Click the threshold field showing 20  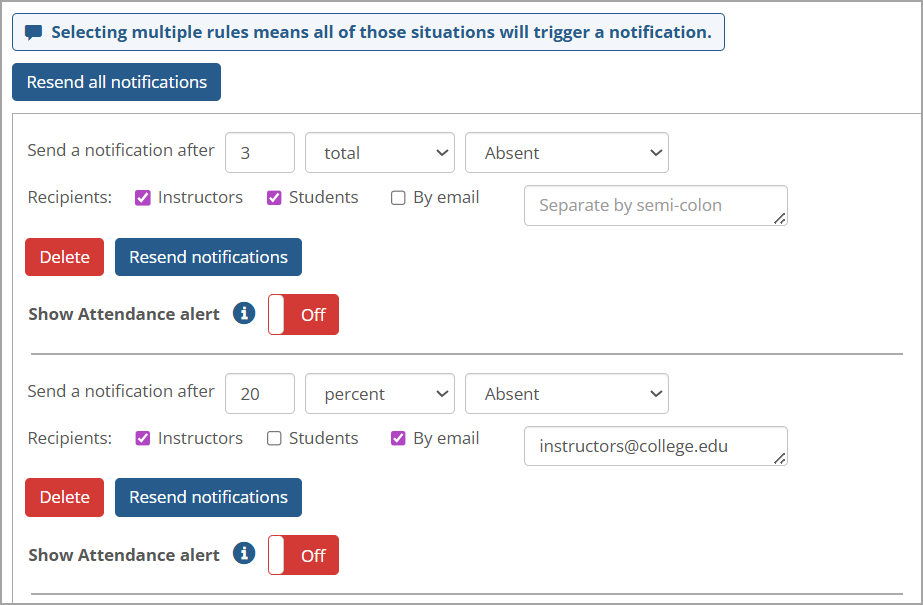[259, 394]
